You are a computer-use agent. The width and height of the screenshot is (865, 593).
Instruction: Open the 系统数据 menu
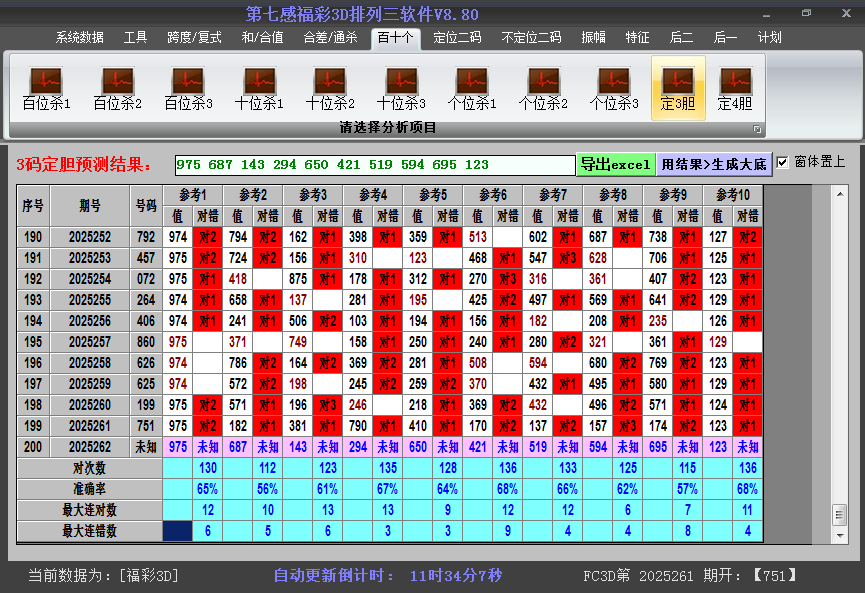pyautogui.click(x=79, y=38)
